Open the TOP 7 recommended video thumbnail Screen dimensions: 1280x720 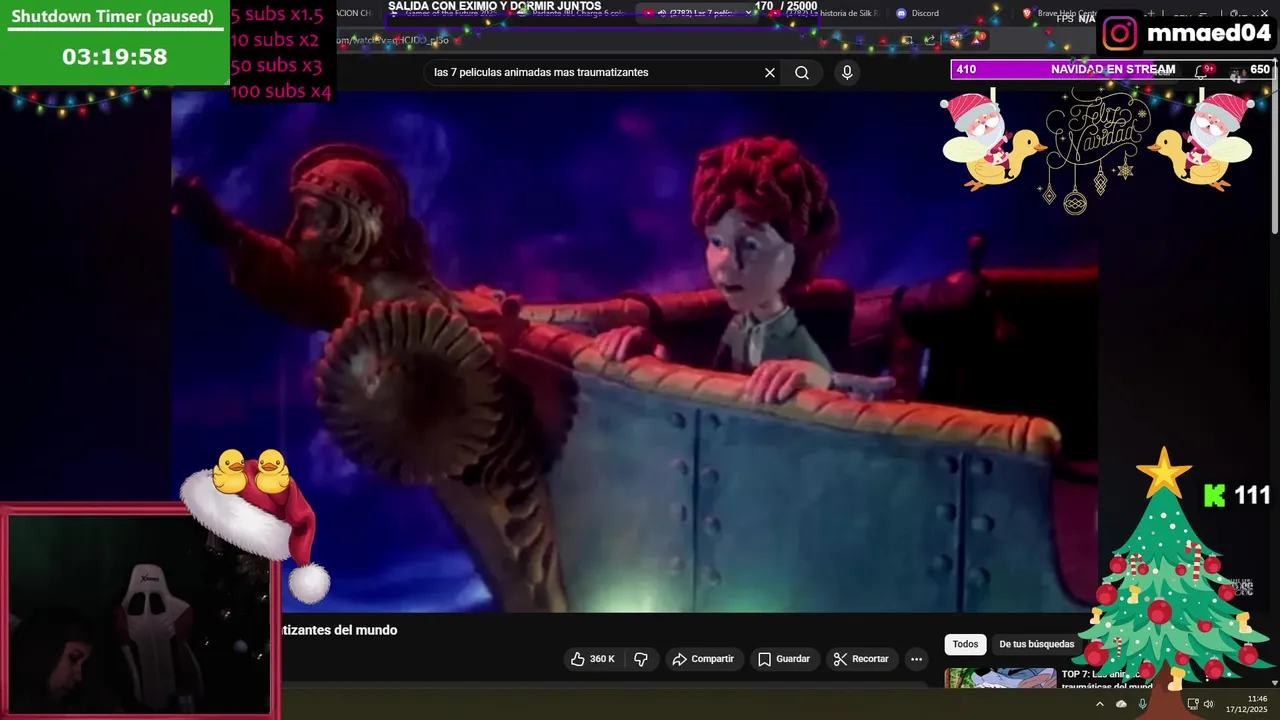1000,678
